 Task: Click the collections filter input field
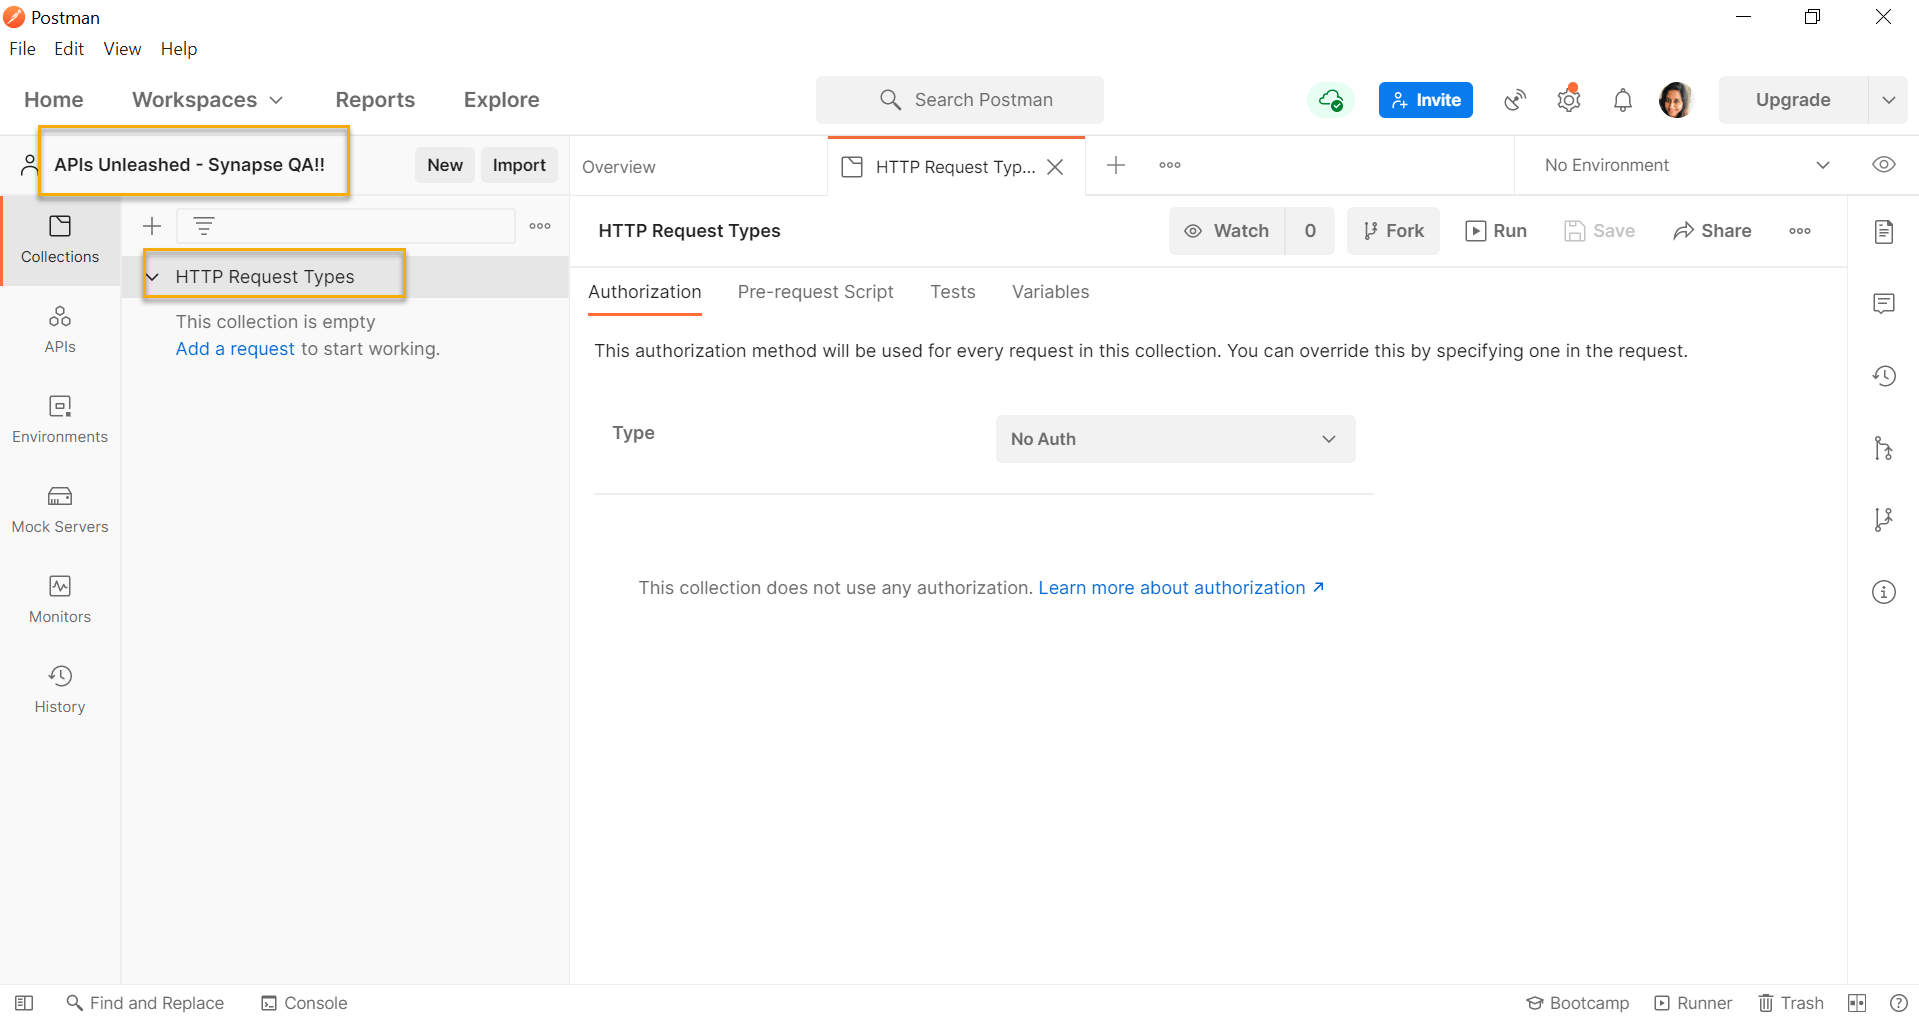(346, 226)
